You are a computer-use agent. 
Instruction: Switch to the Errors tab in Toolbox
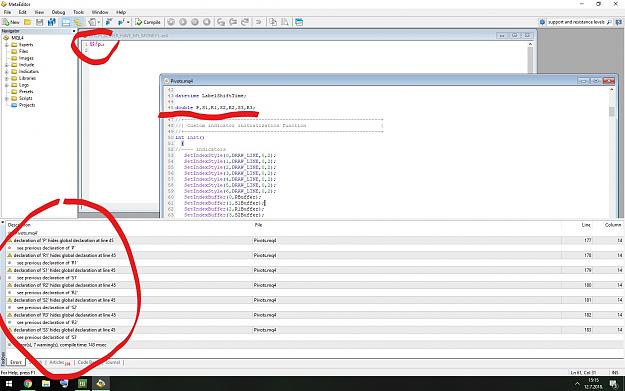[16, 362]
